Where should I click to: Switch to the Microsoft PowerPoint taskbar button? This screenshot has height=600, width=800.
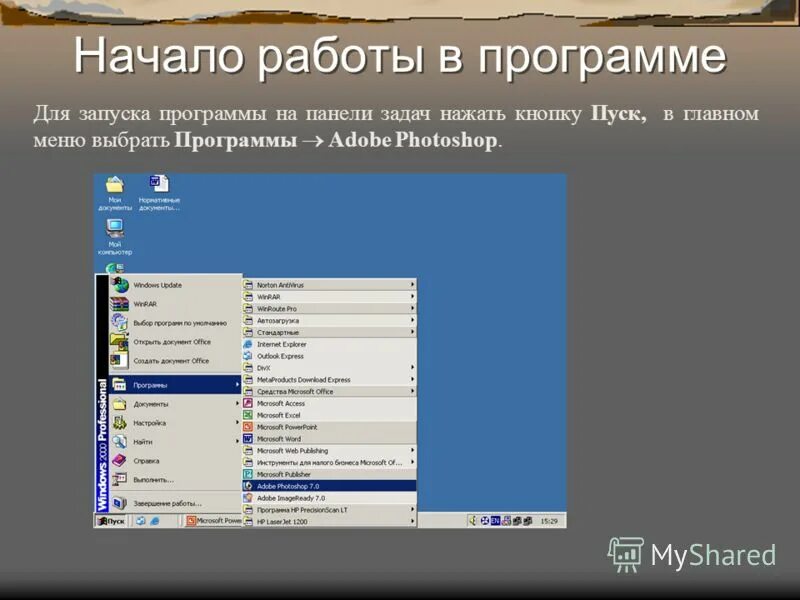213,521
